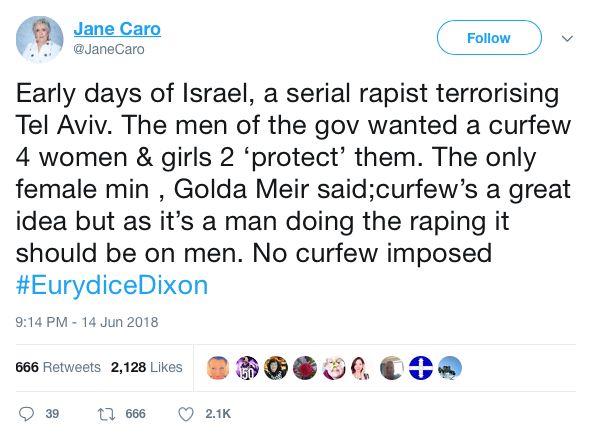Expand the tweet options chevron menu
This screenshot has width=611, height=441.
pos(568,38)
